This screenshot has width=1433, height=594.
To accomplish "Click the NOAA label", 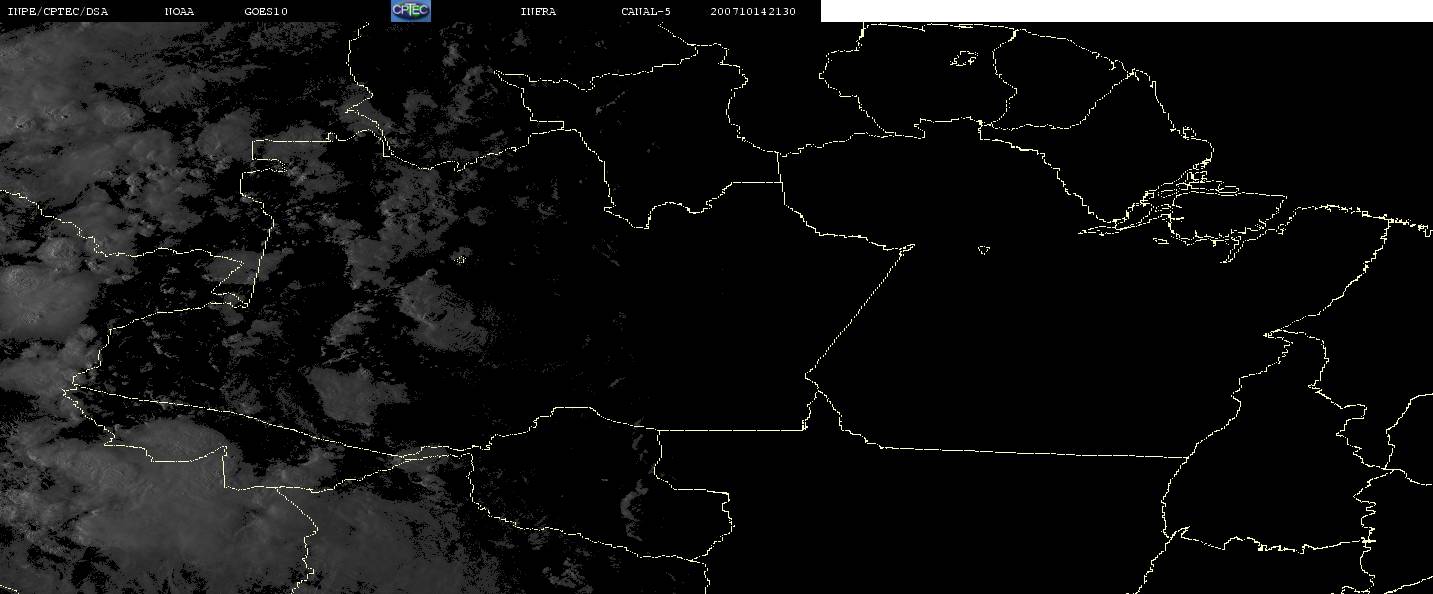I will point(179,12).
